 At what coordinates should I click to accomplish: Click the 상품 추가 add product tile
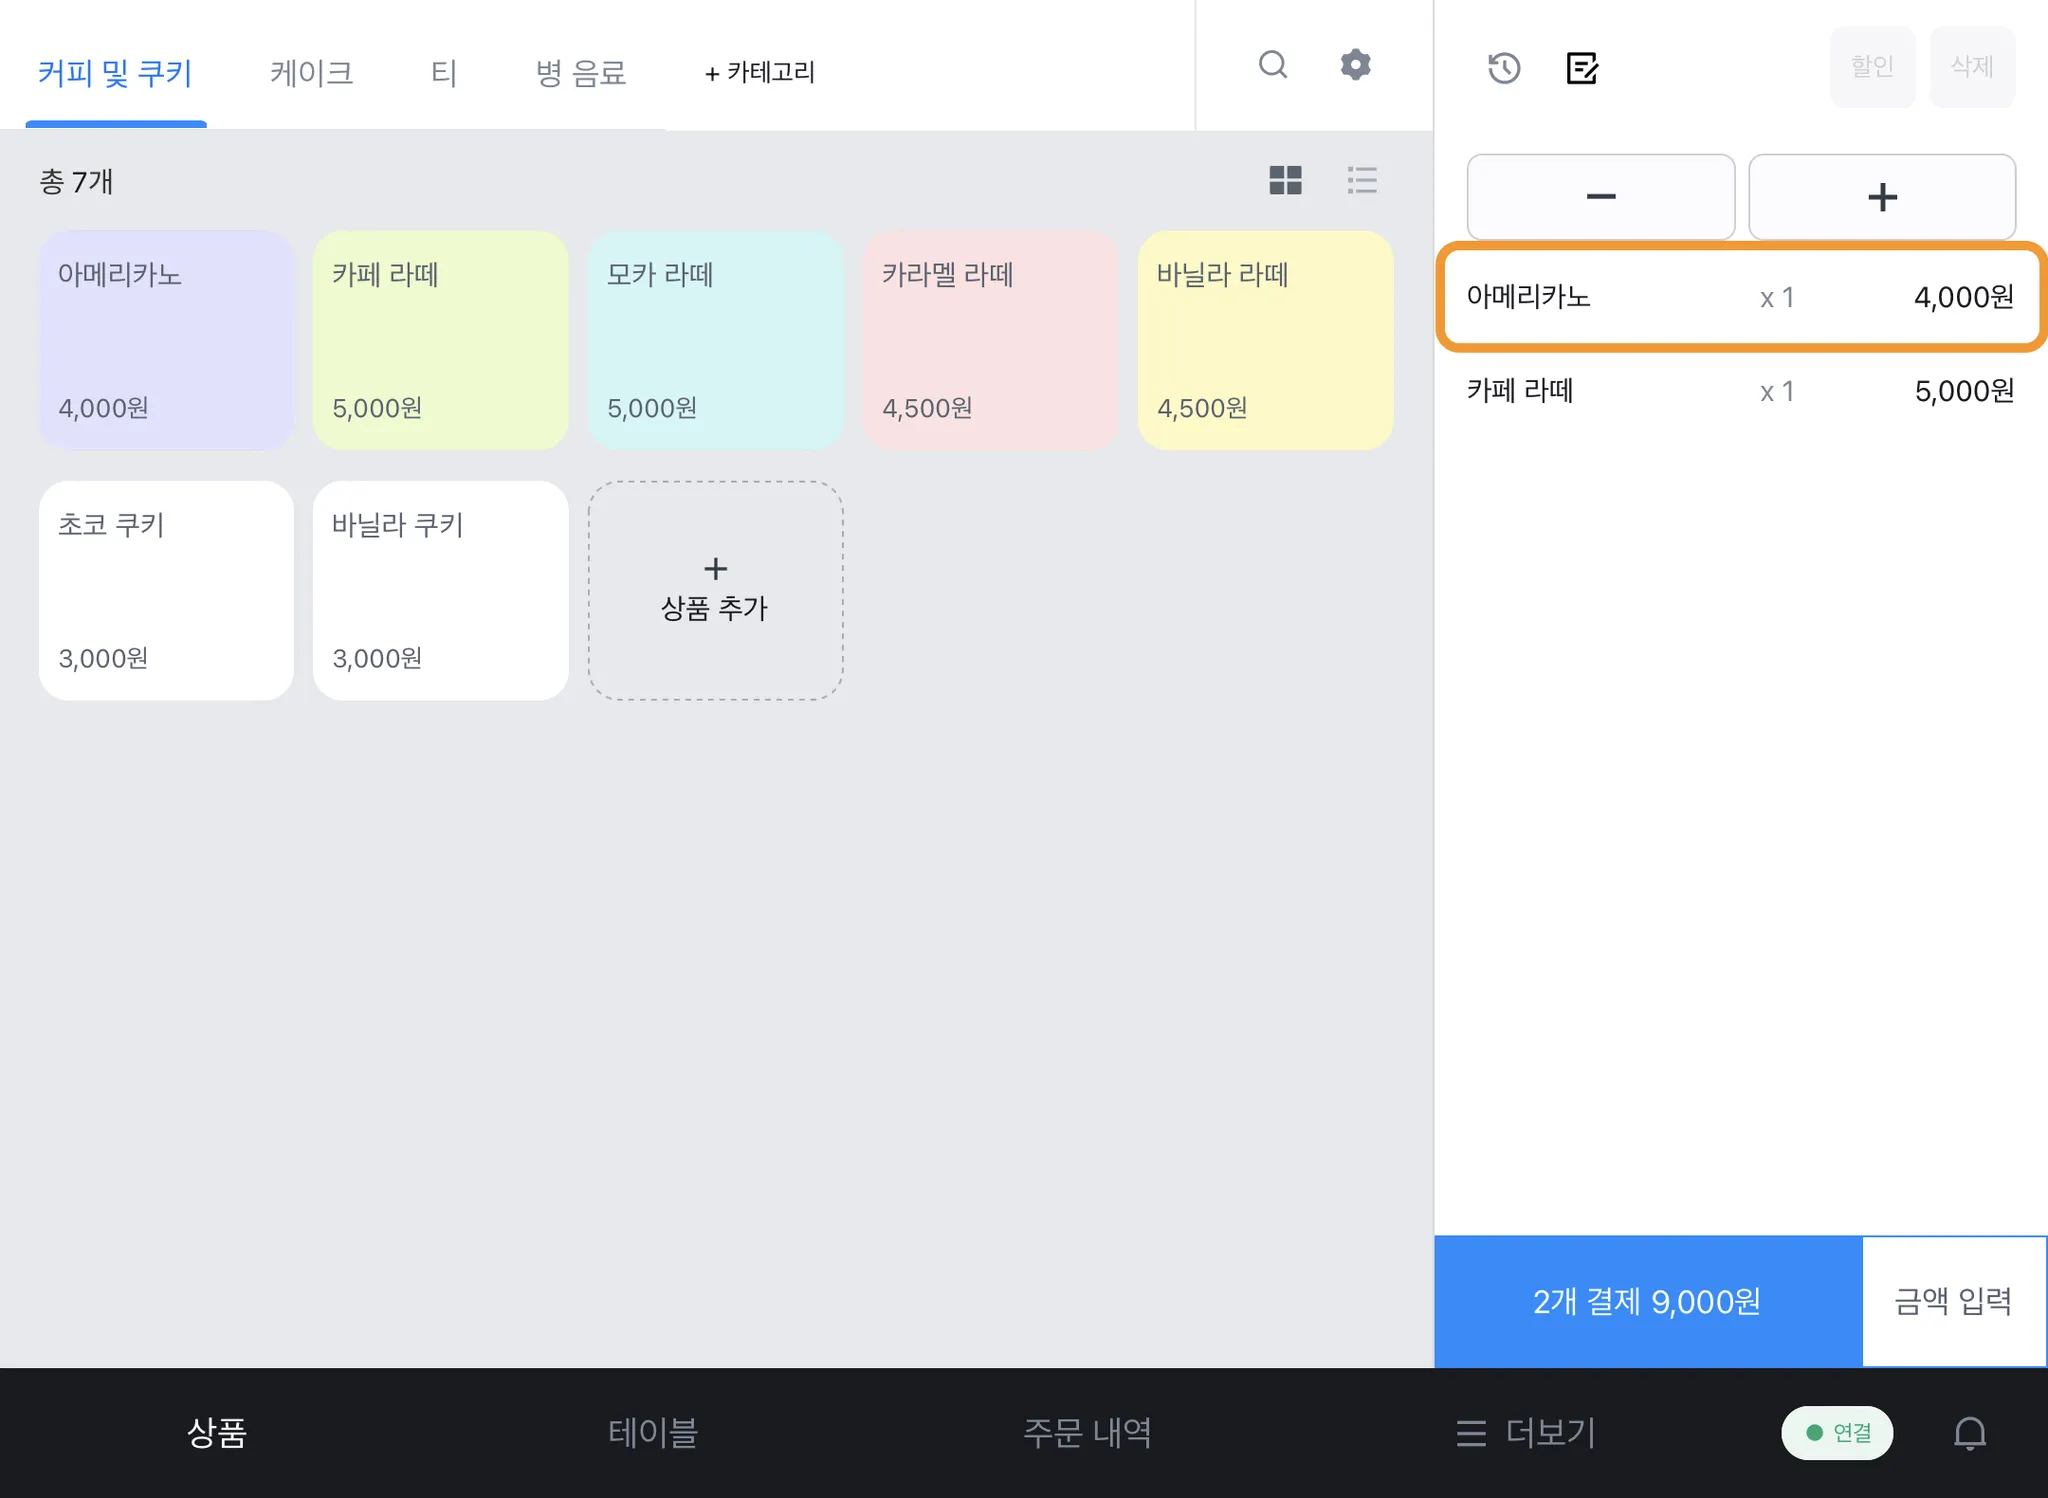point(715,590)
